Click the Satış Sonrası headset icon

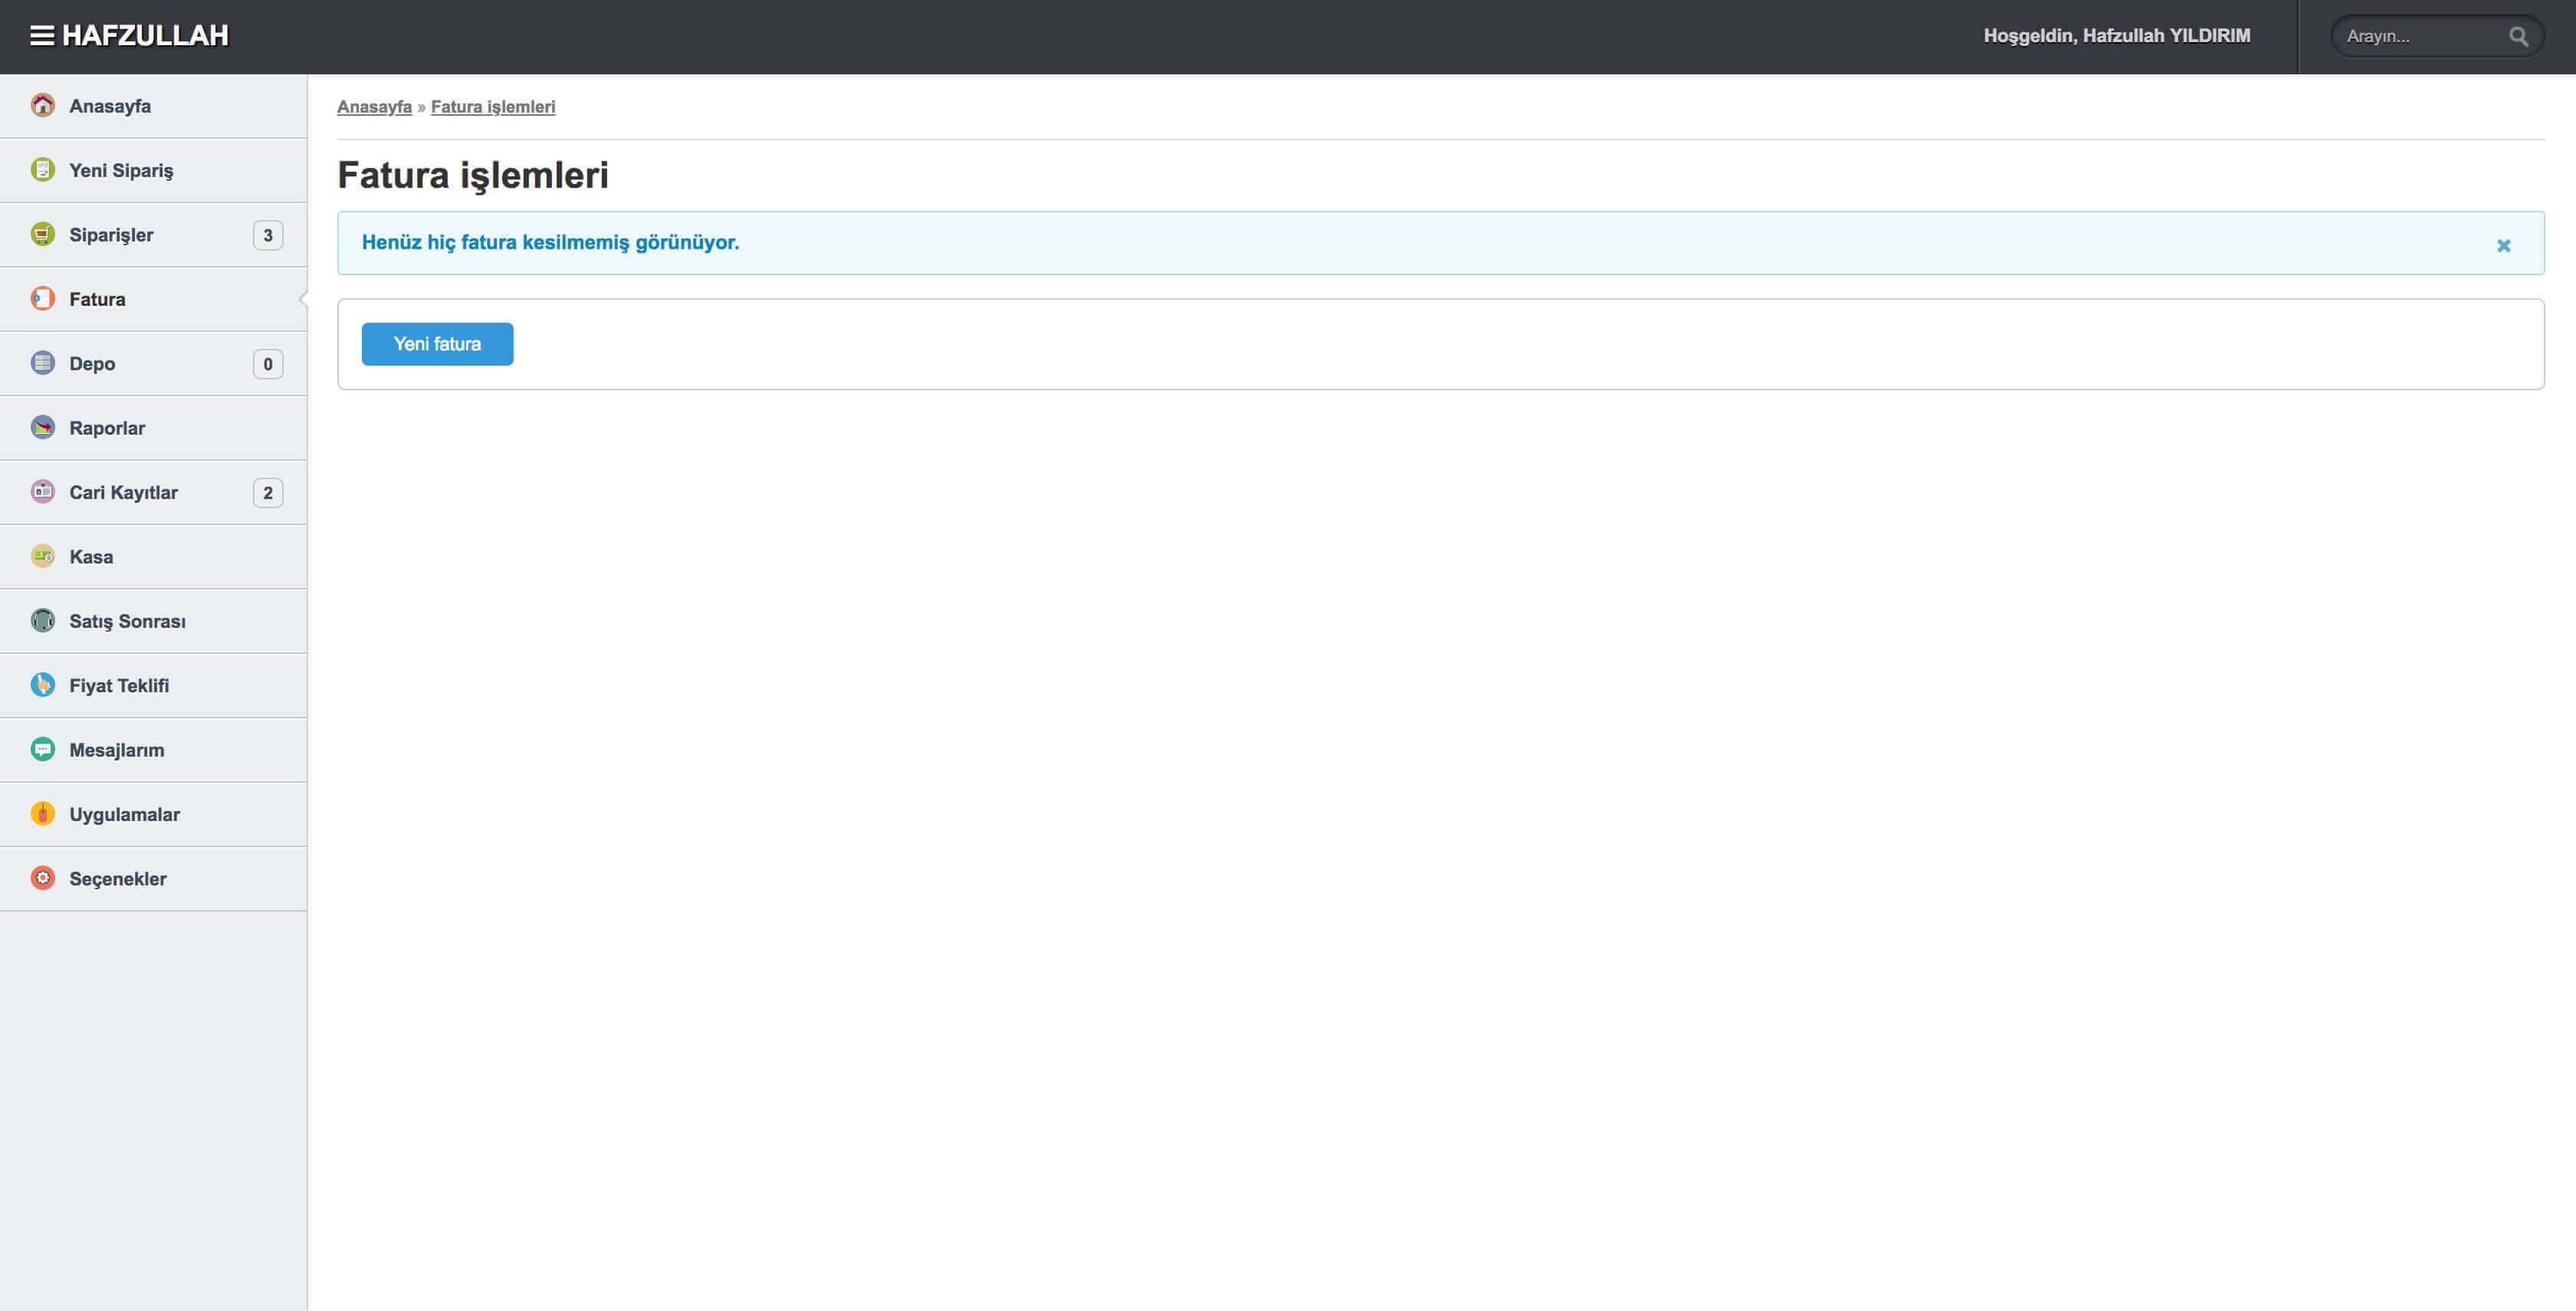pyautogui.click(x=42, y=620)
